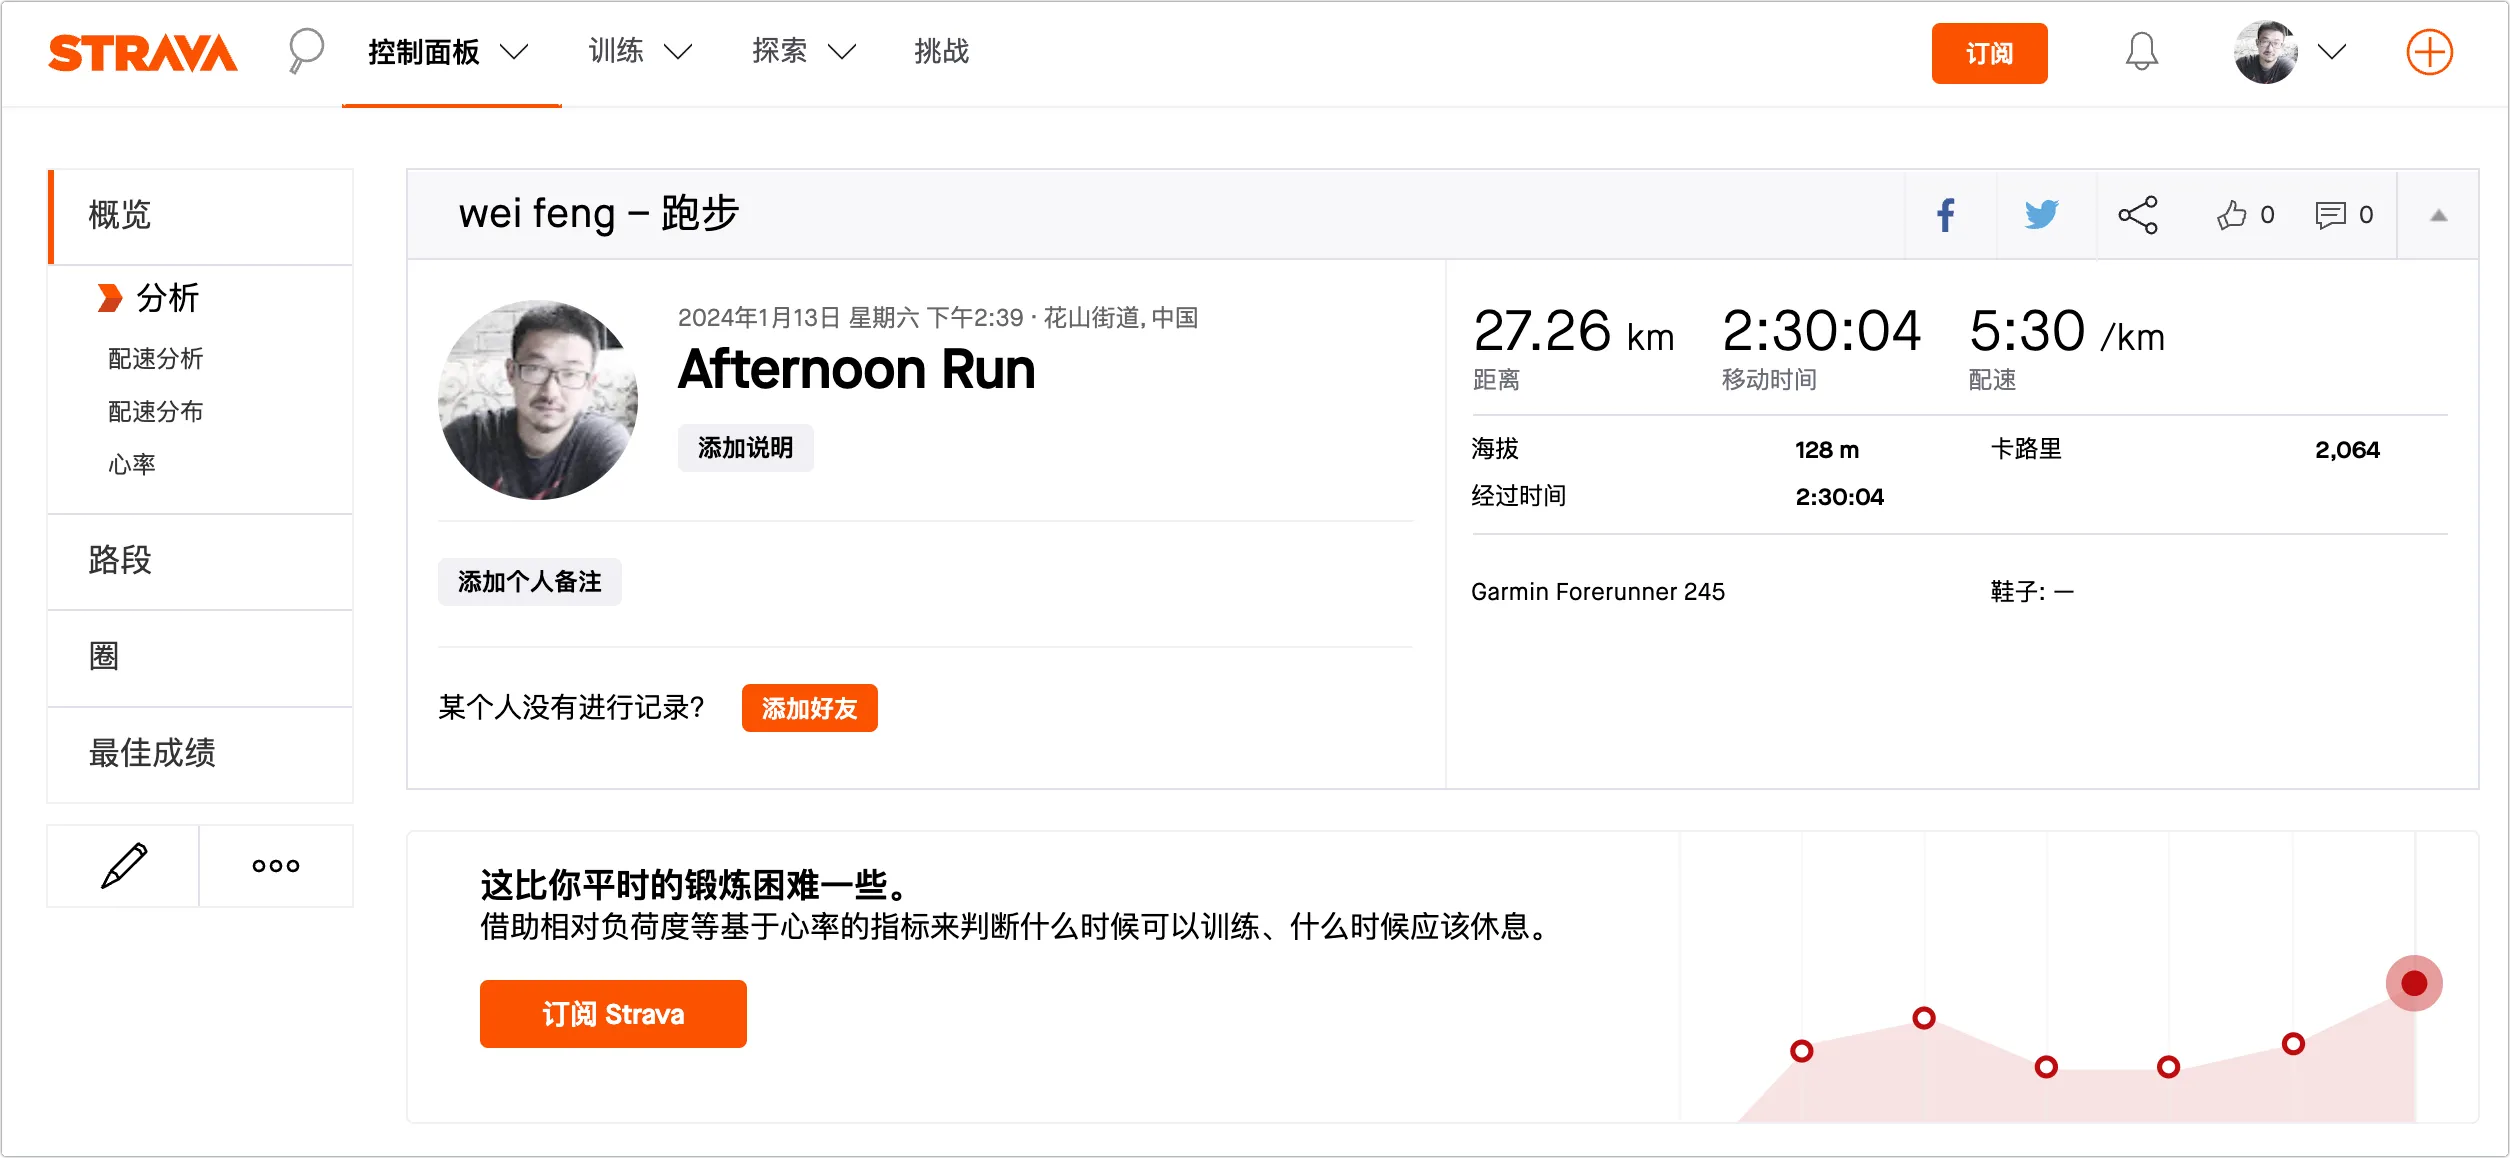Click the 添加好友 button
The image size is (2510, 1158).
click(809, 708)
